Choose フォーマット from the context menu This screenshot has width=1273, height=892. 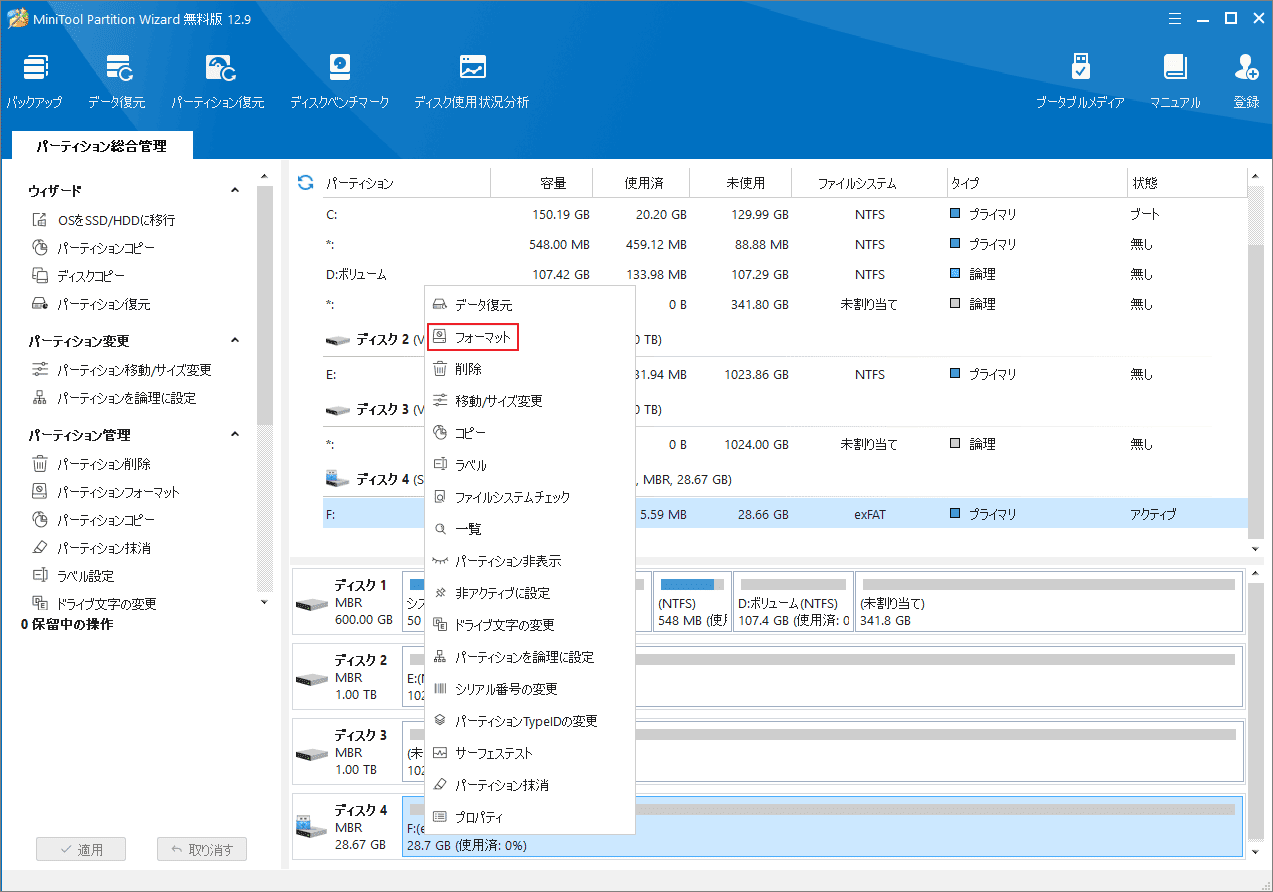tap(530, 338)
